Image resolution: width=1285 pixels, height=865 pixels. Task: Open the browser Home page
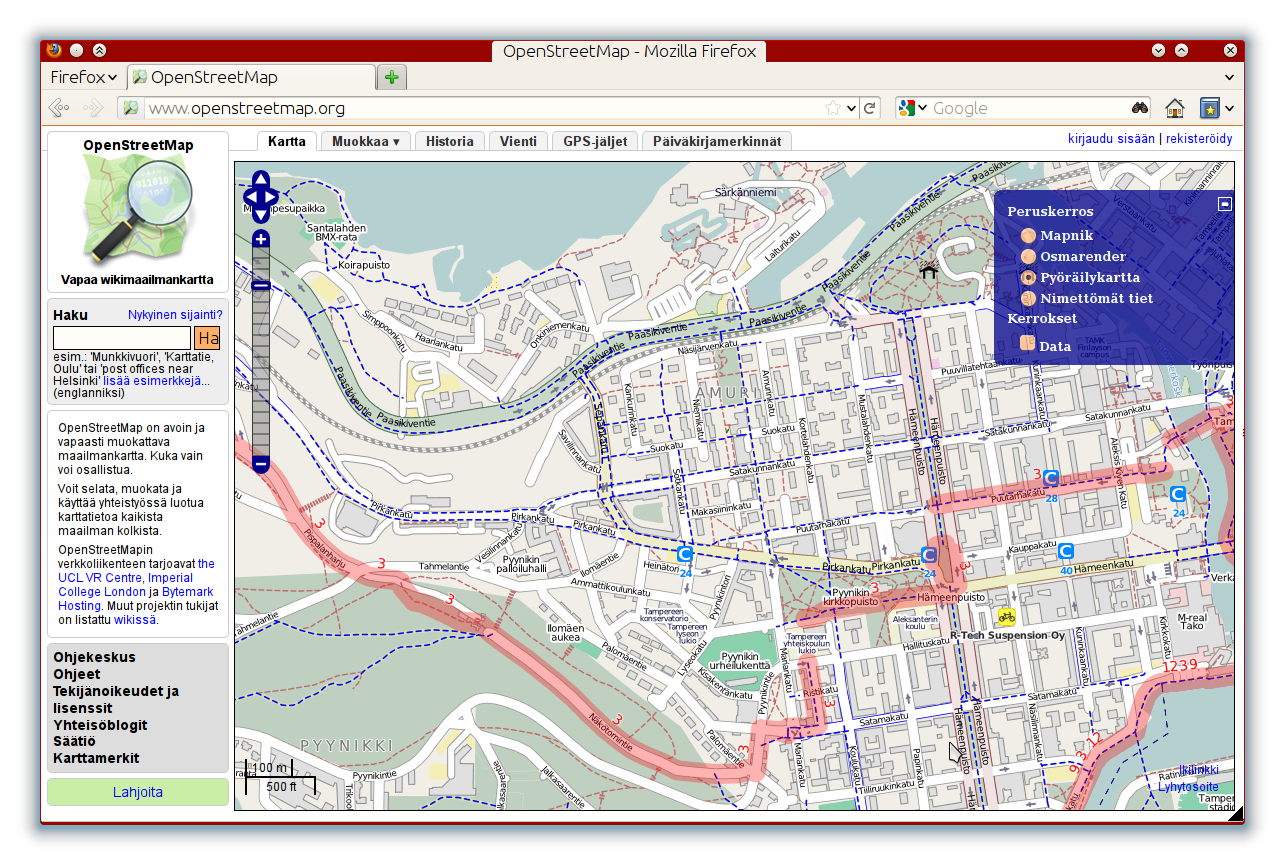1175,108
